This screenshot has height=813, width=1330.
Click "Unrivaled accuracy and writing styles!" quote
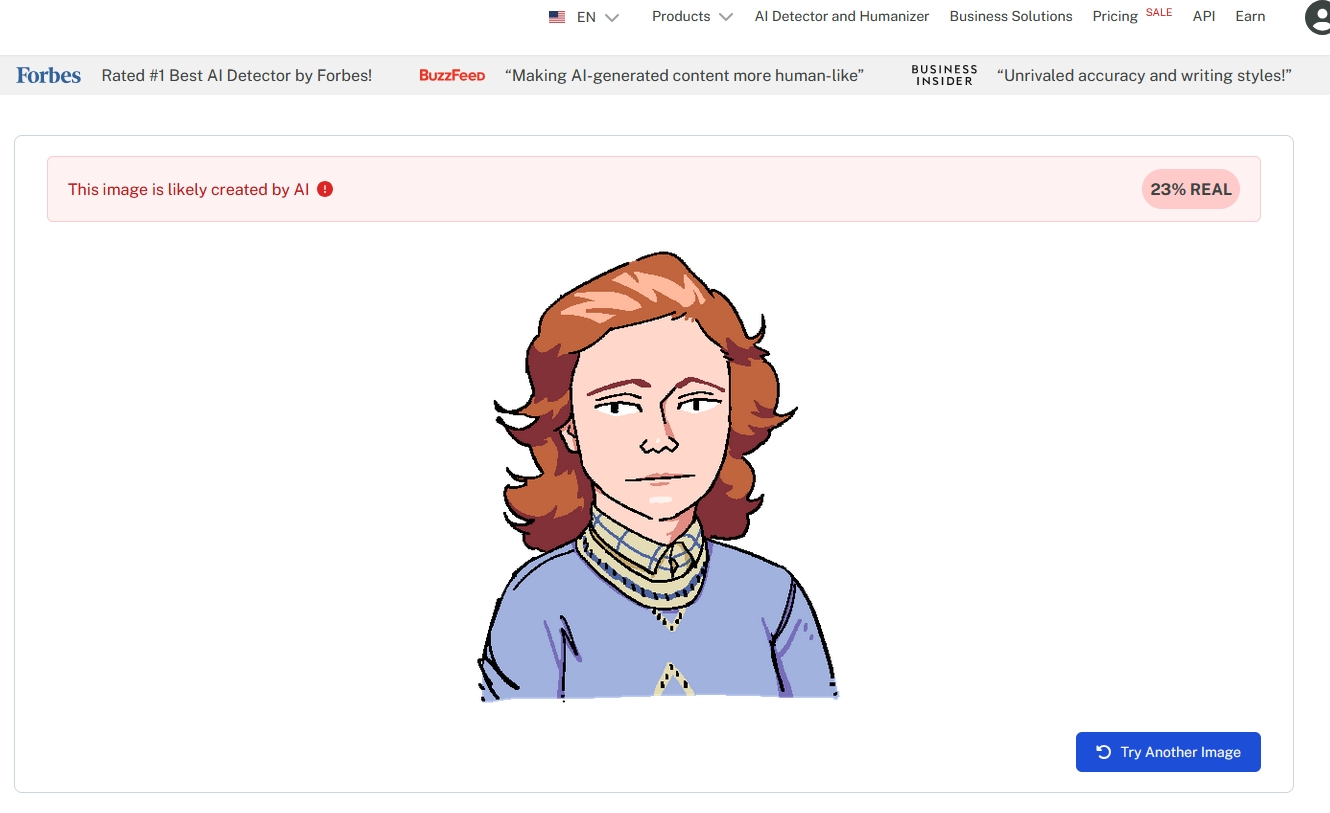(1145, 76)
